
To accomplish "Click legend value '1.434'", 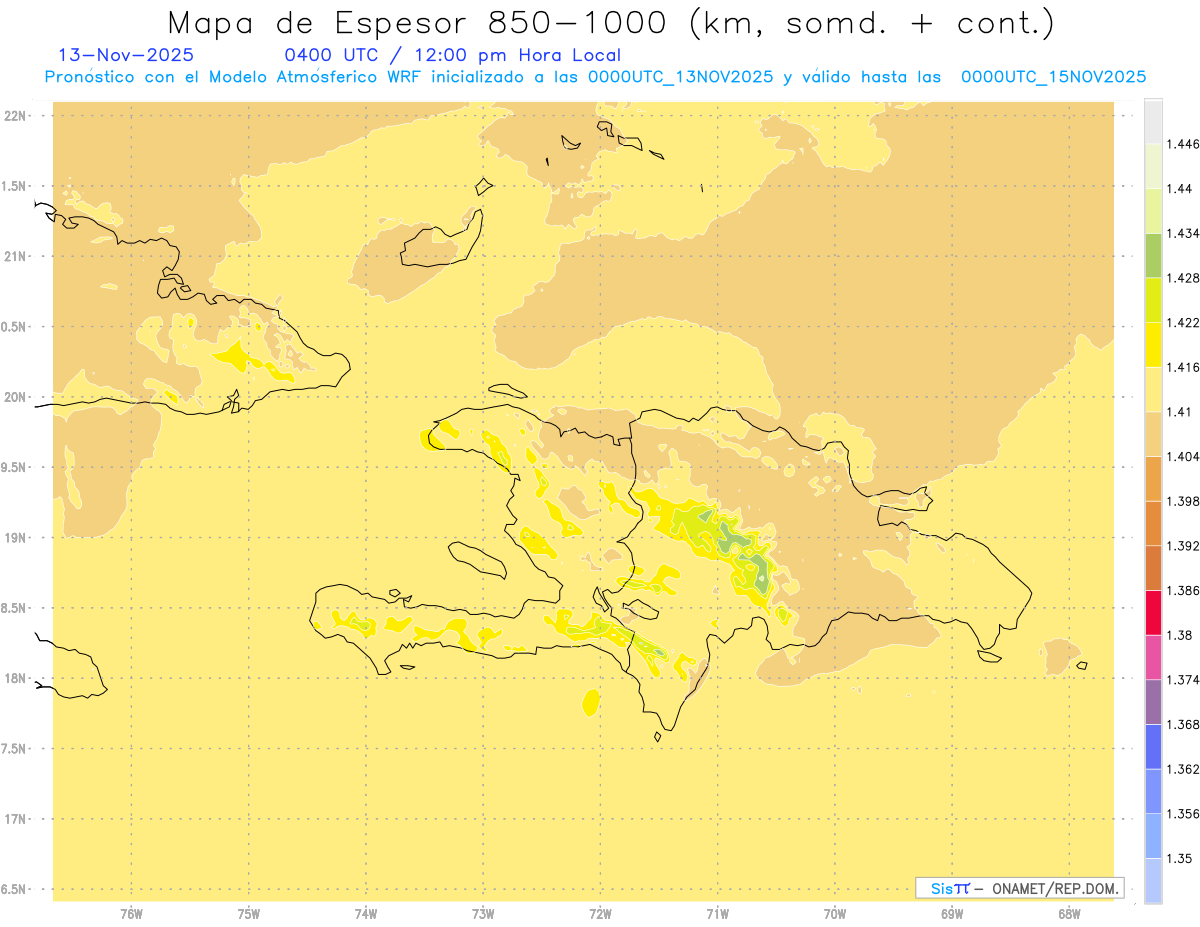I will coord(1183,233).
